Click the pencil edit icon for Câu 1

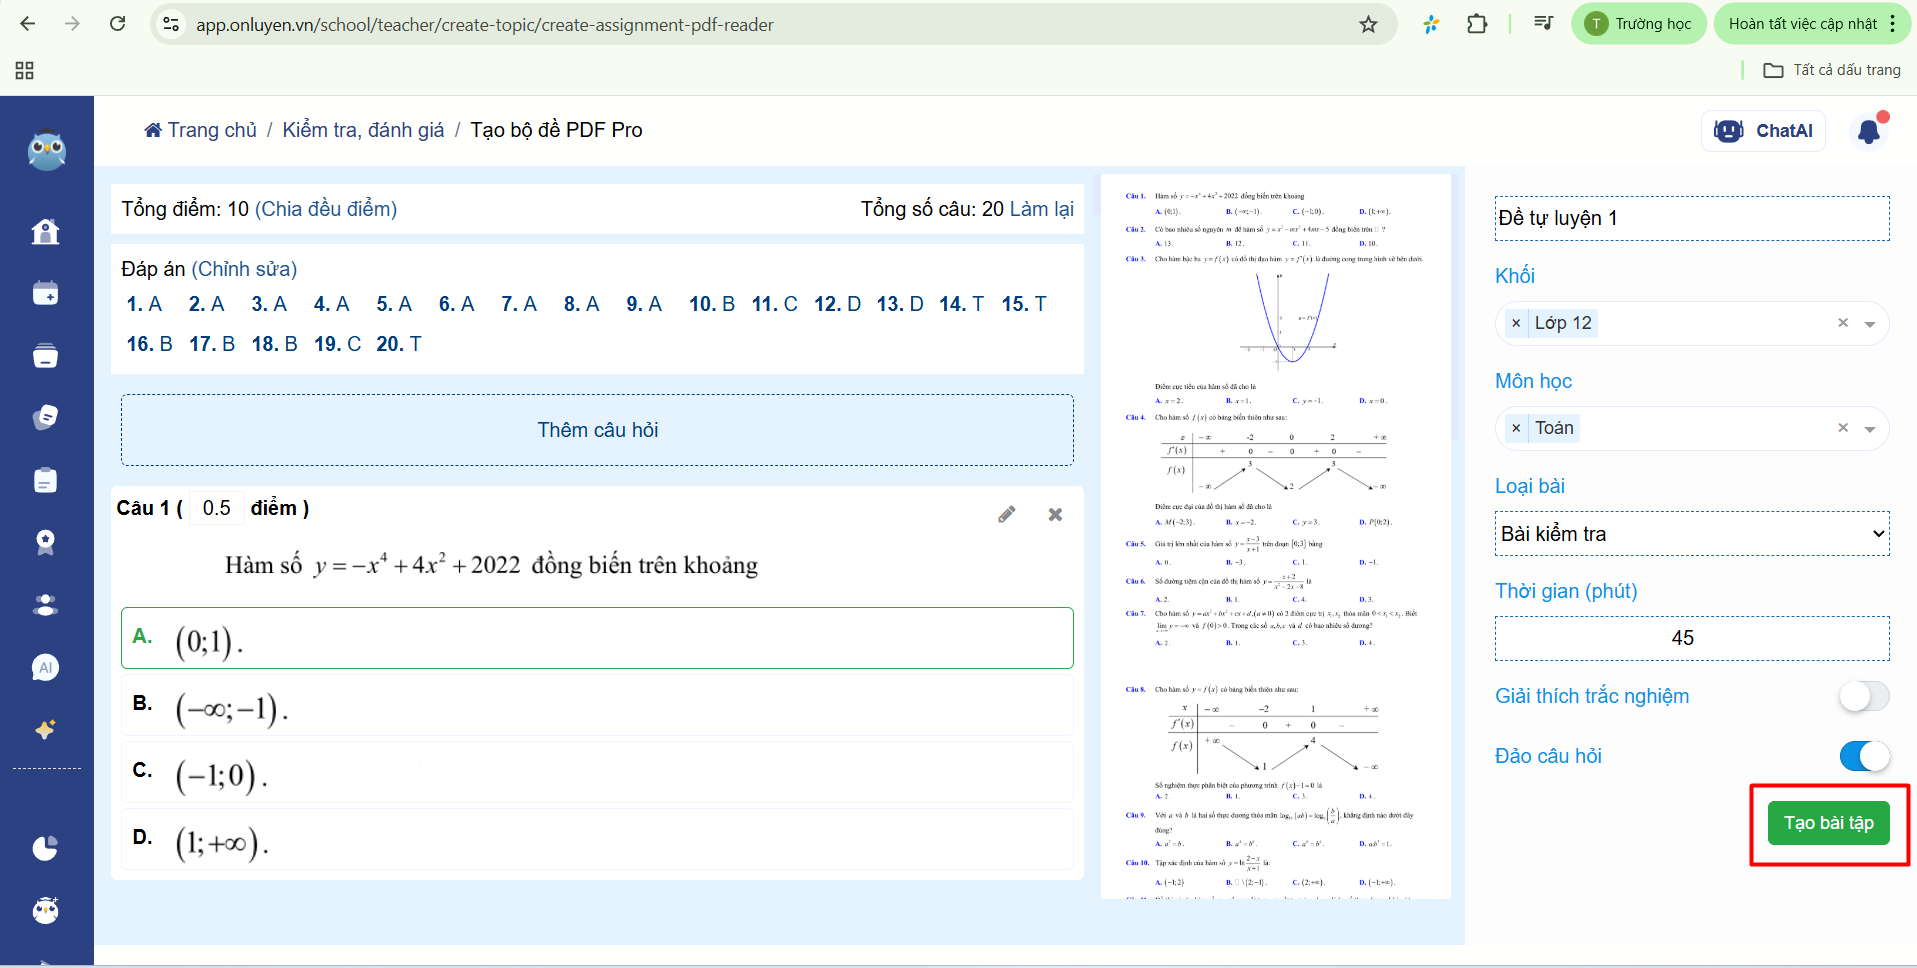[x=1007, y=514]
